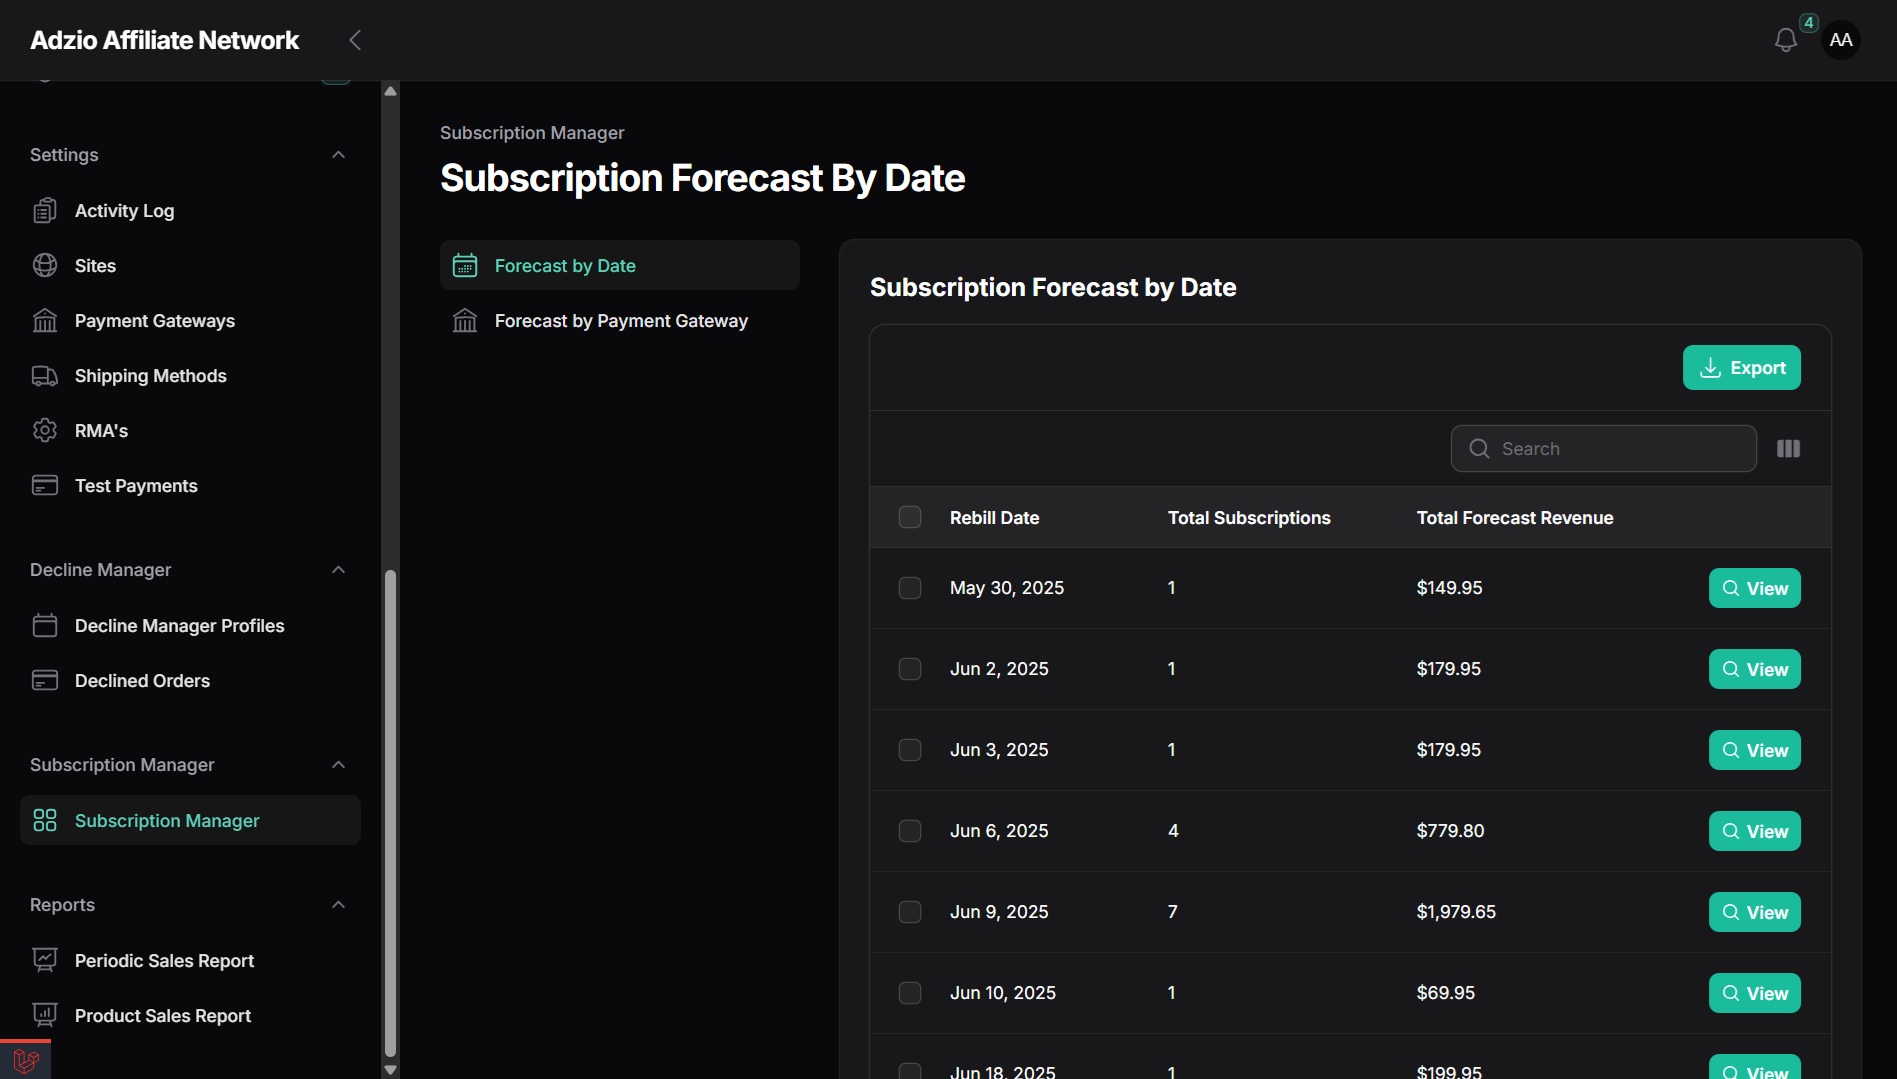The width and height of the screenshot is (1897, 1079).
Task: Collapse the Decline Manager section
Action: click(x=338, y=570)
